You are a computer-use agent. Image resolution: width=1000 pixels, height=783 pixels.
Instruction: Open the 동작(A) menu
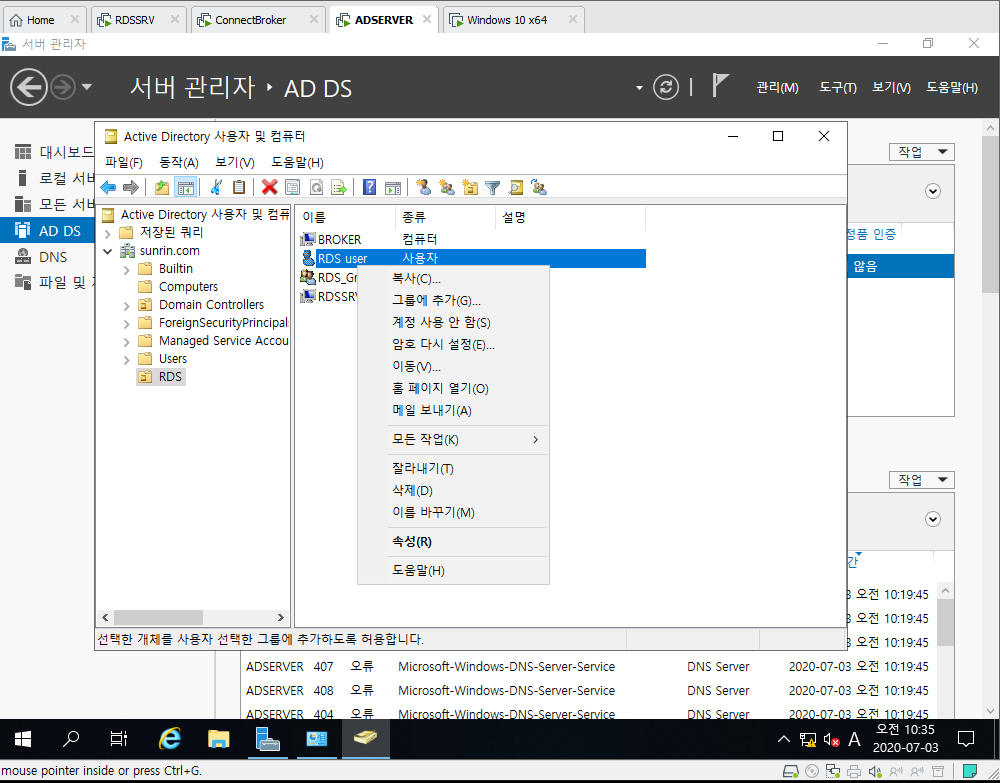[x=179, y=163]
